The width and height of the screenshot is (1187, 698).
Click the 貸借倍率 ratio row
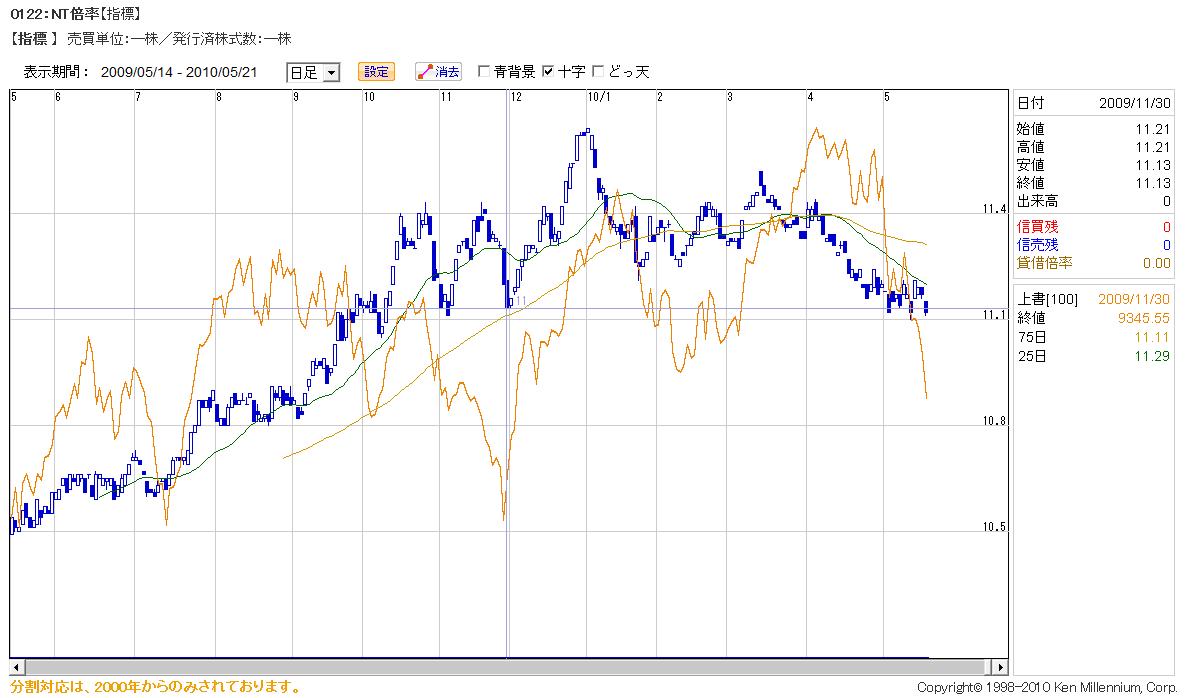coord(1093,263)
